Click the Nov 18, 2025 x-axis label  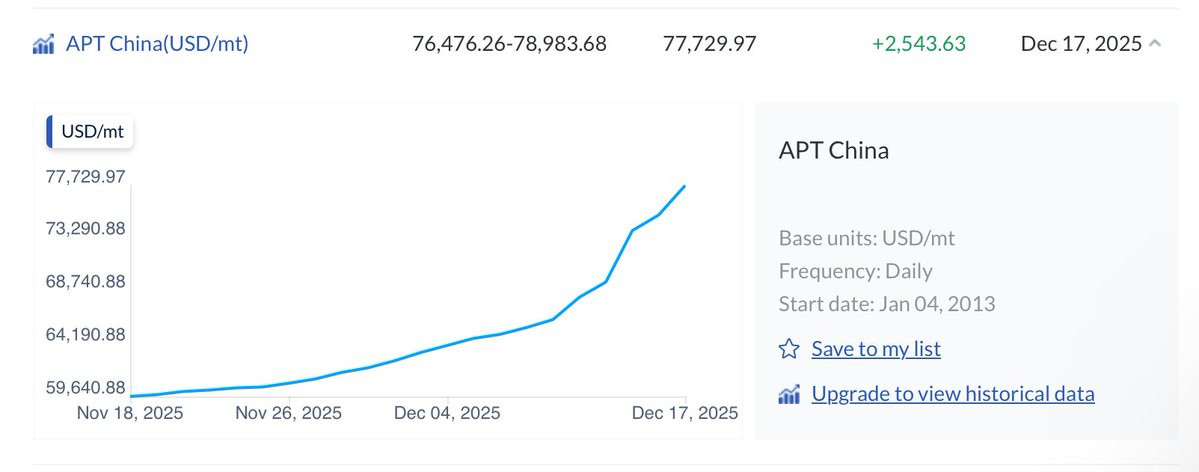coord(130,413)
